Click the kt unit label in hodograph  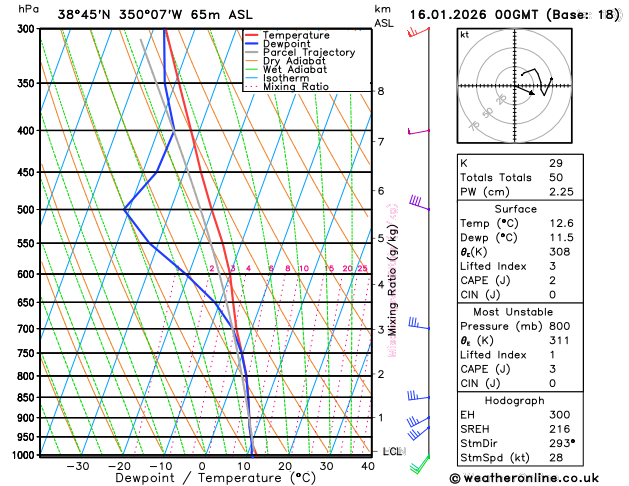click(x=465, y=35)
